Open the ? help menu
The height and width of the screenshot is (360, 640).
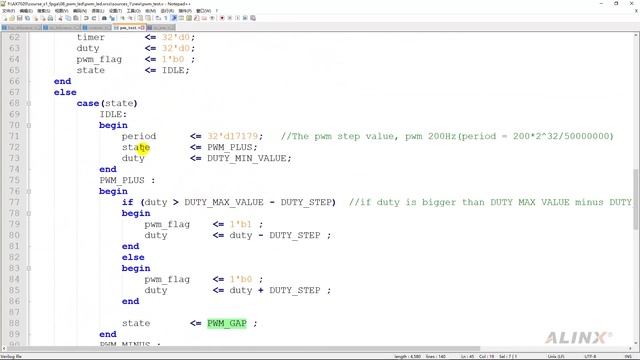click(217, 11)
